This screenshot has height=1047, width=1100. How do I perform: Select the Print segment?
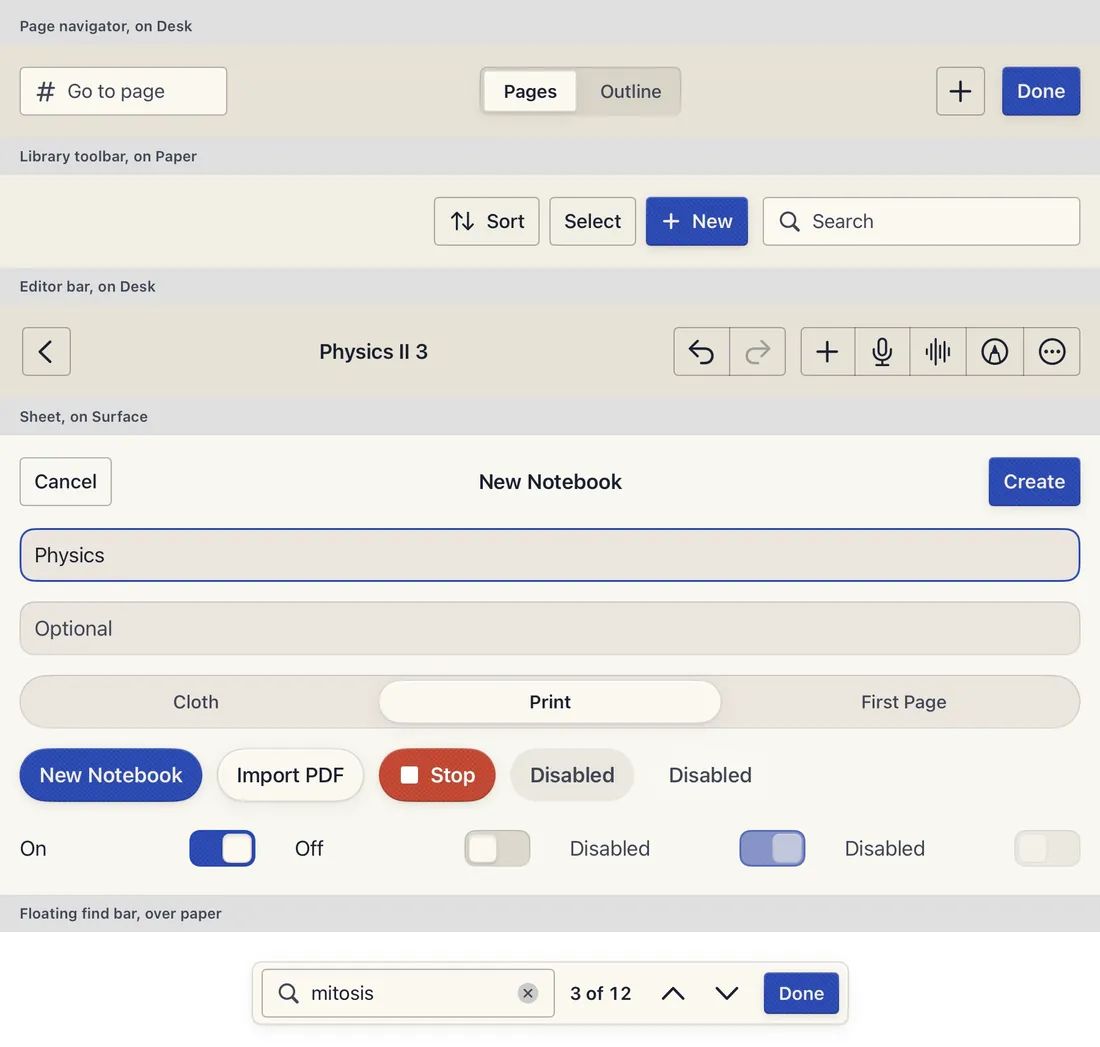[550, 702]
